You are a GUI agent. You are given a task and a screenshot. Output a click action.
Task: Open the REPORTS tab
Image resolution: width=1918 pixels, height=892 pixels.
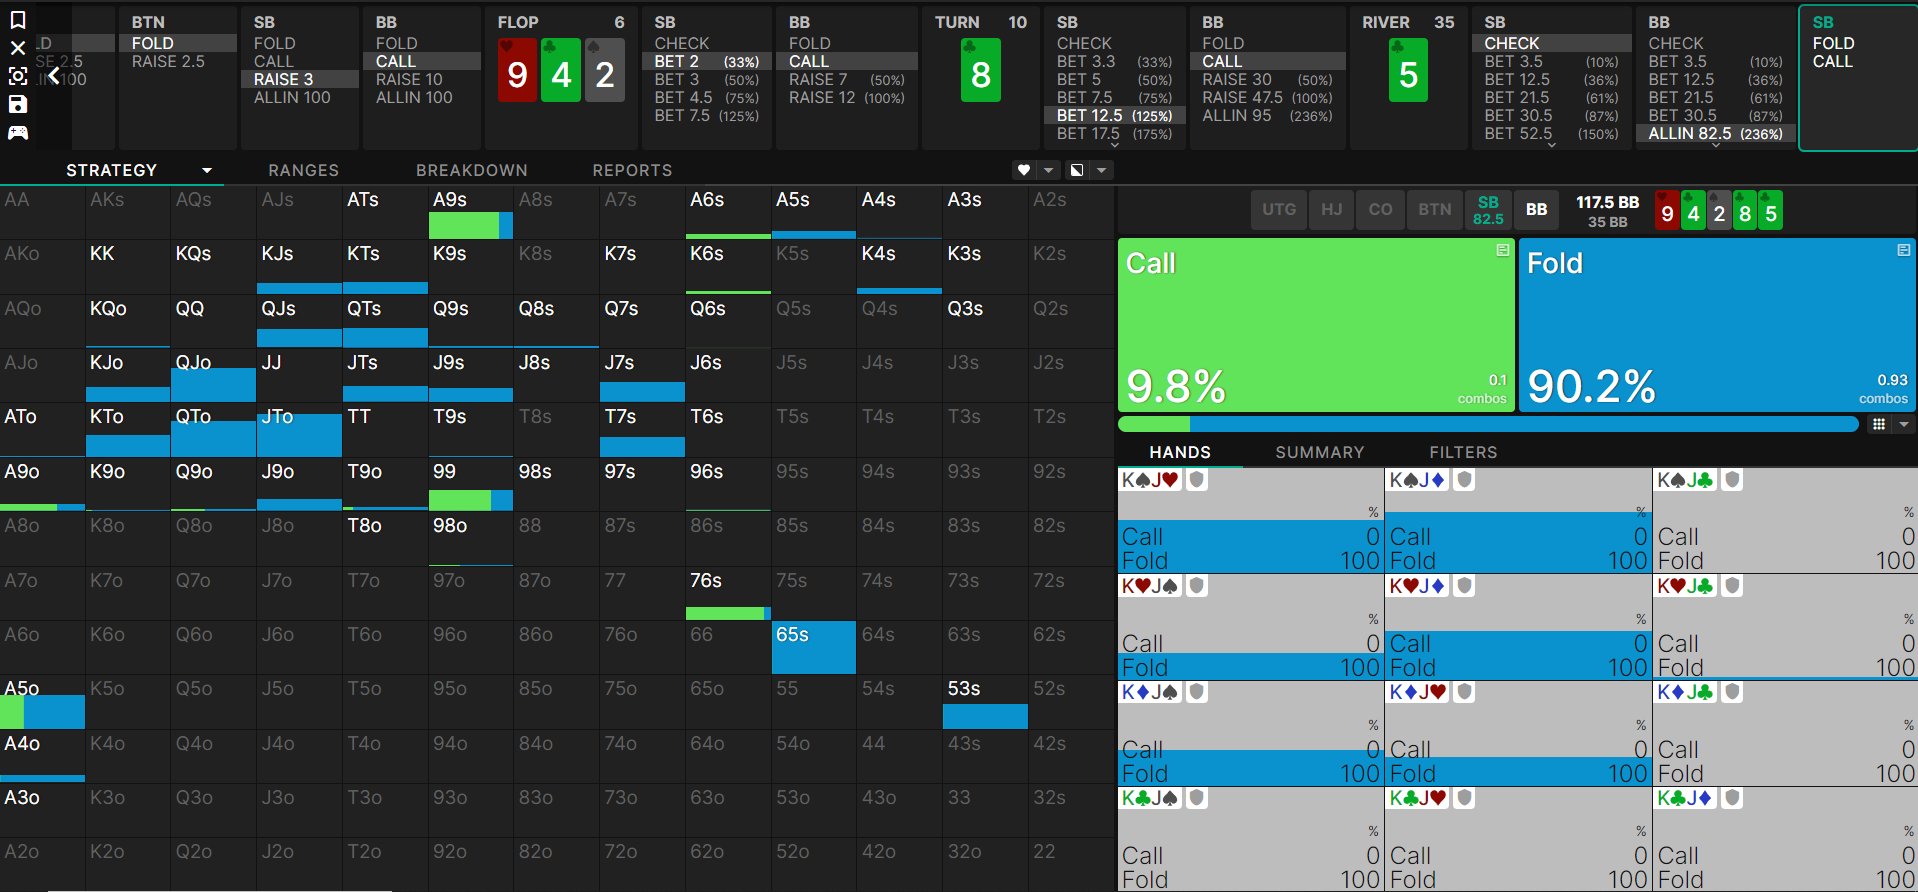coord(633,171)
